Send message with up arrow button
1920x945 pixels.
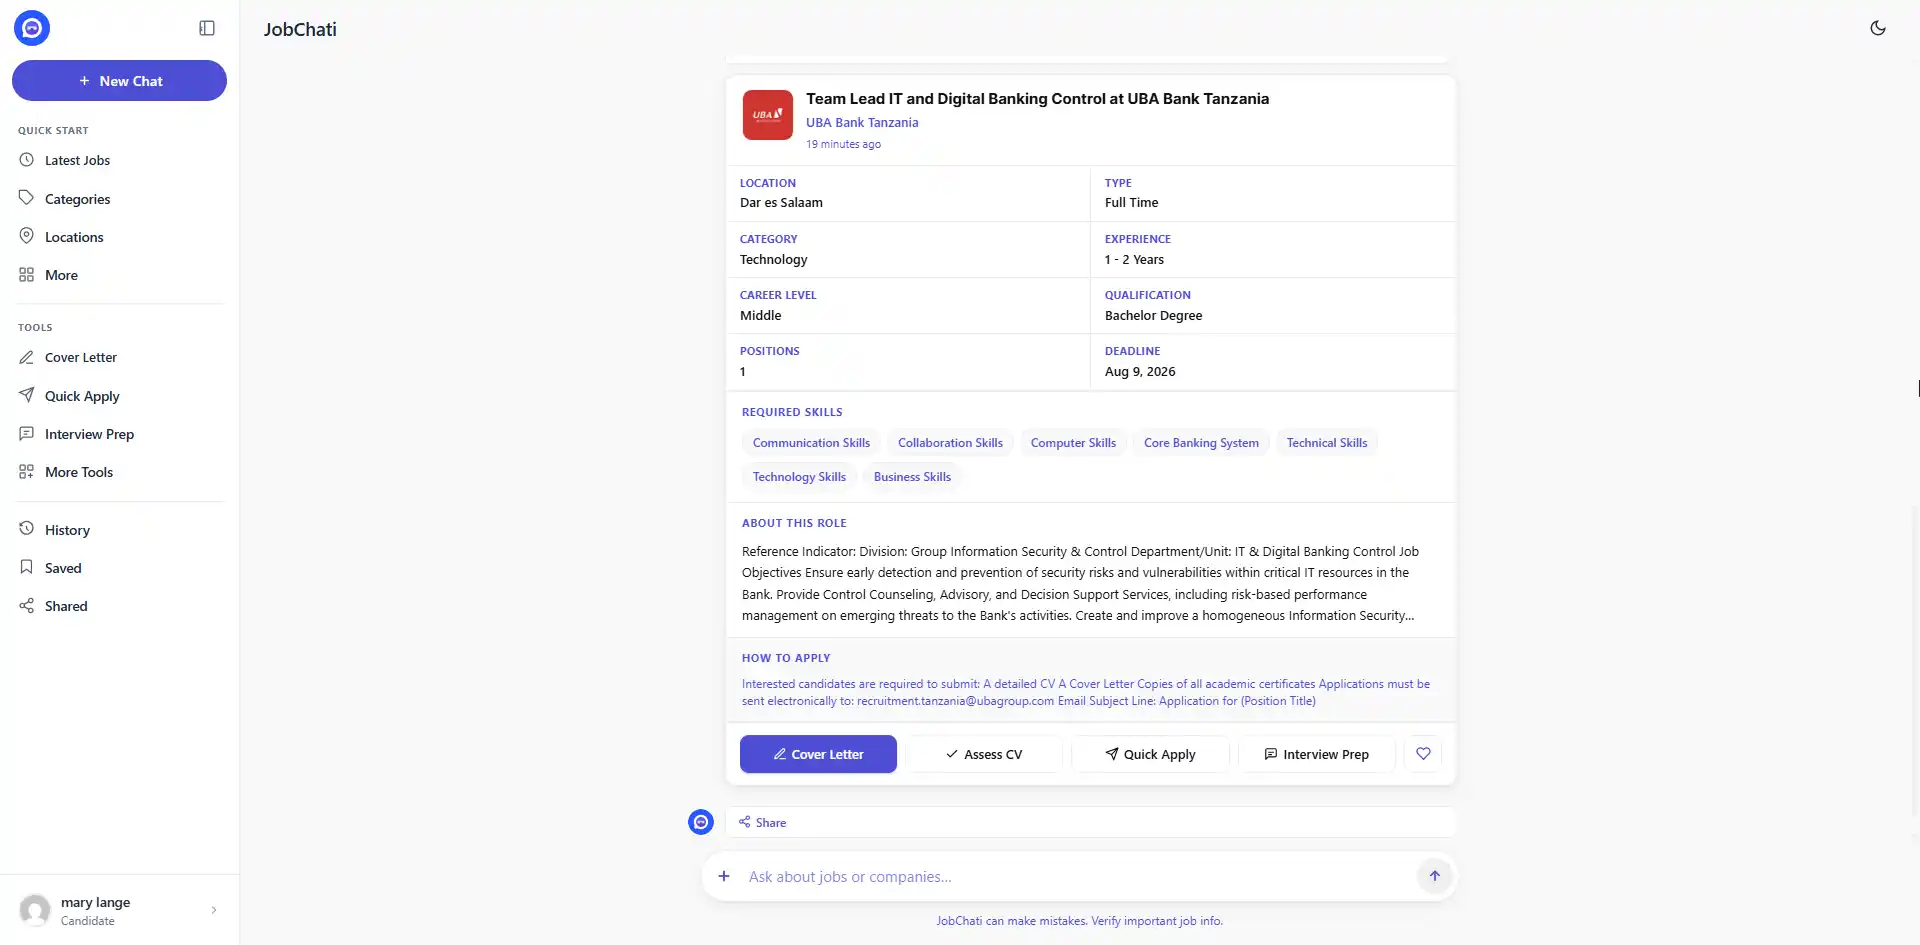point(1434,876)
